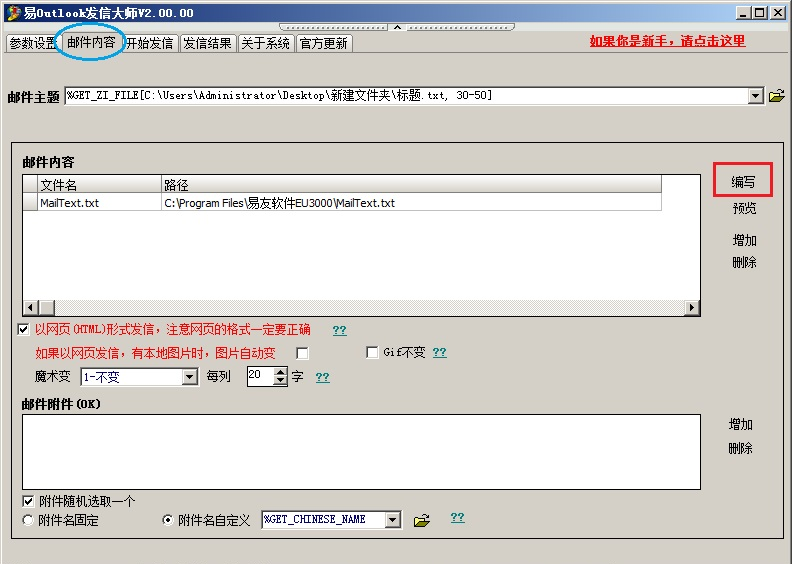Click inside the 邮件附件 attachment list box

(x=361, y=452)
